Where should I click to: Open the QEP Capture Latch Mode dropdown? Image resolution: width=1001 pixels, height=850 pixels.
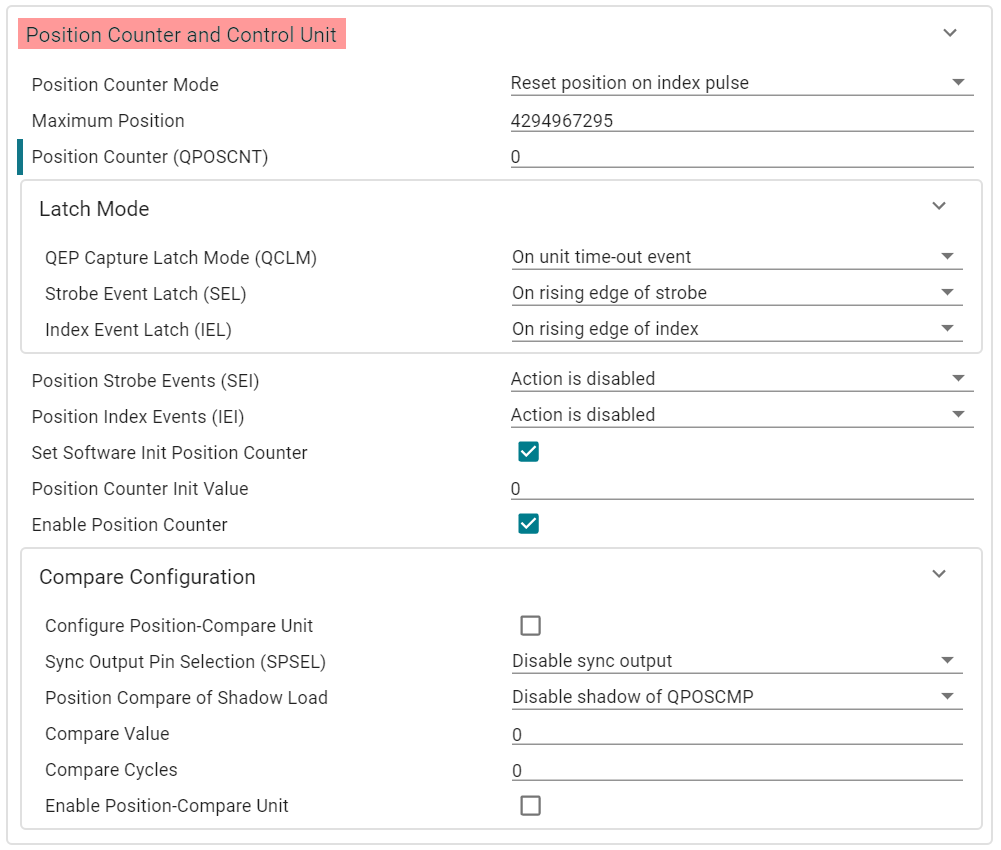(736, 257)
